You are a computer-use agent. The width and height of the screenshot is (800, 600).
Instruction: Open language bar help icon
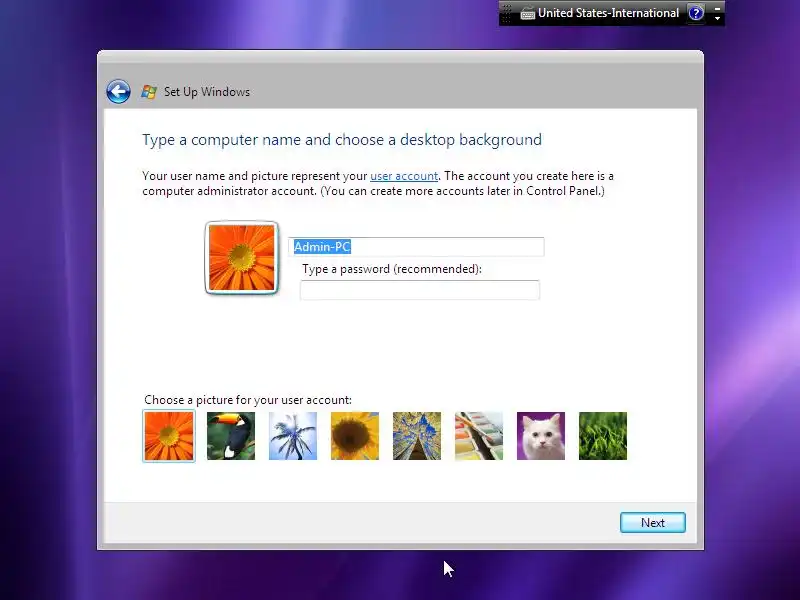click(695, 13)
